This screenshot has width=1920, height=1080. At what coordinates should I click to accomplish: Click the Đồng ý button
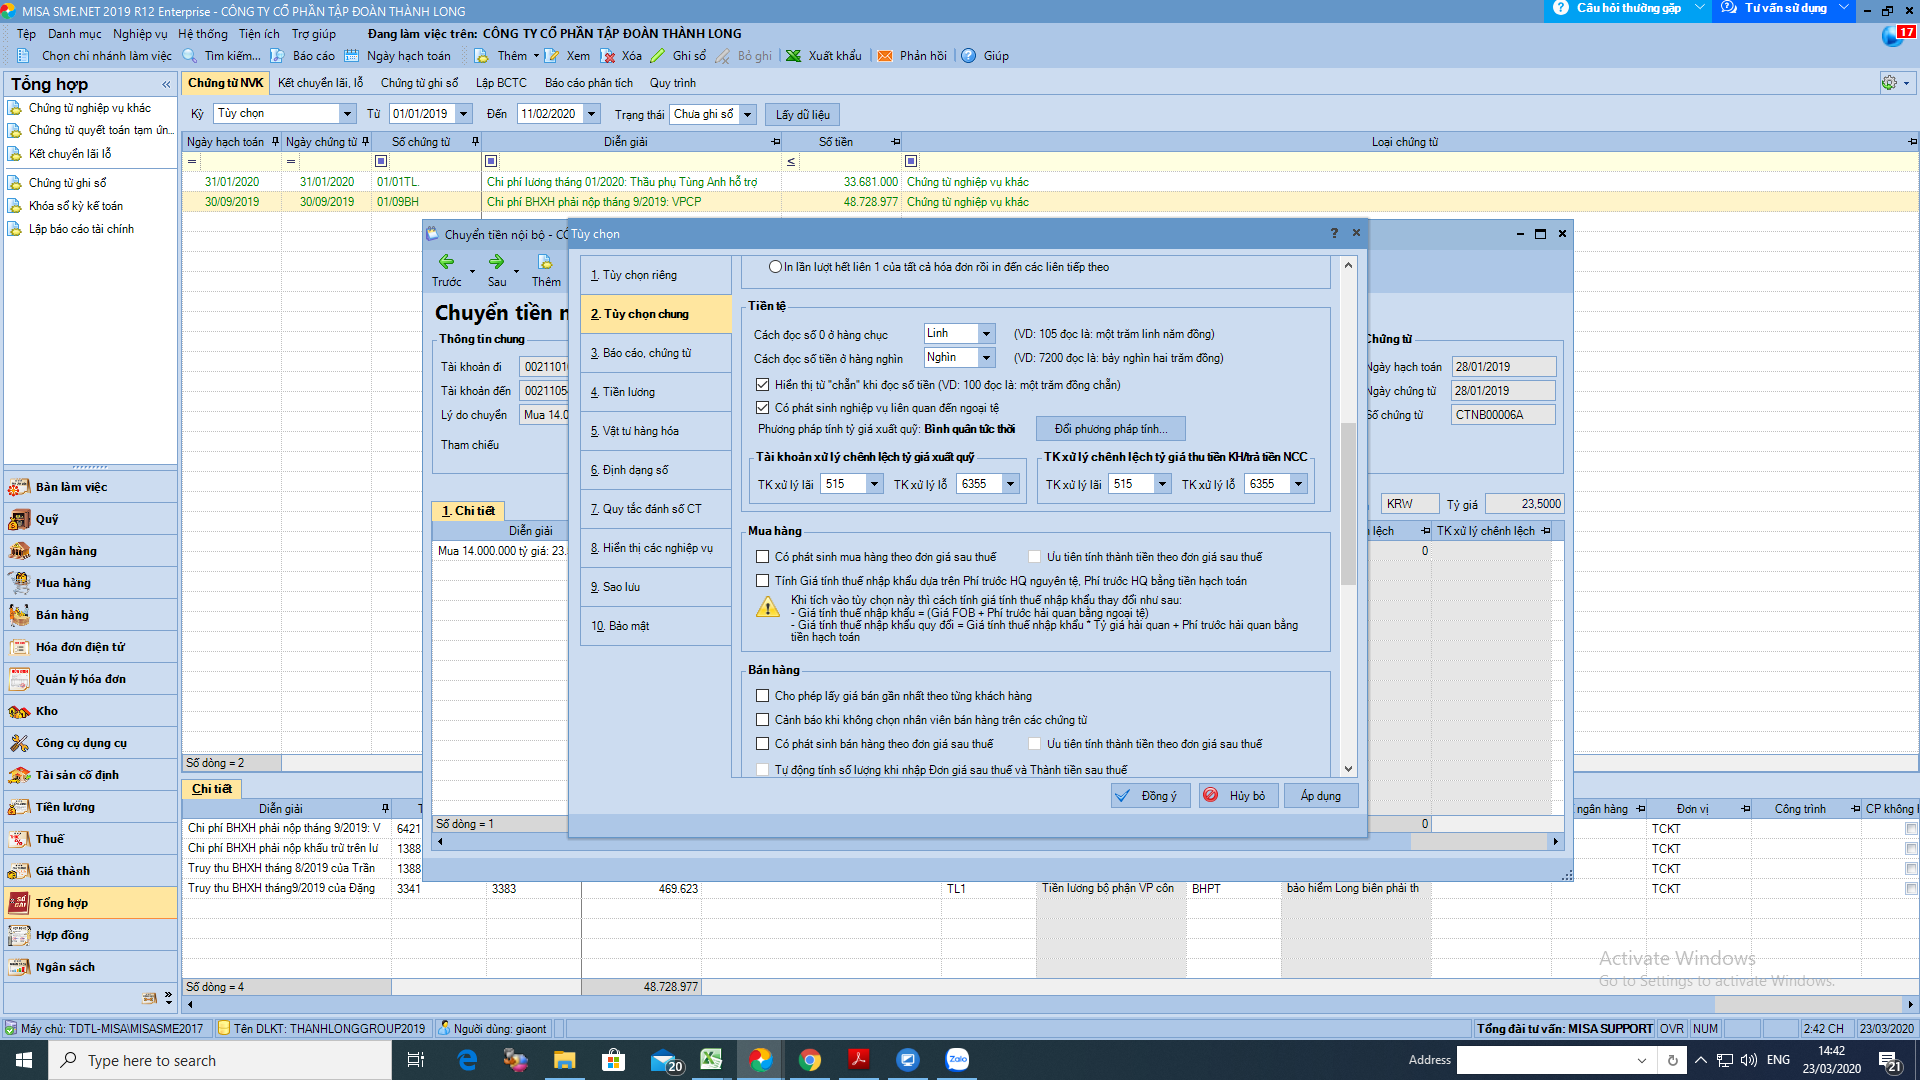click(1150, 796)
